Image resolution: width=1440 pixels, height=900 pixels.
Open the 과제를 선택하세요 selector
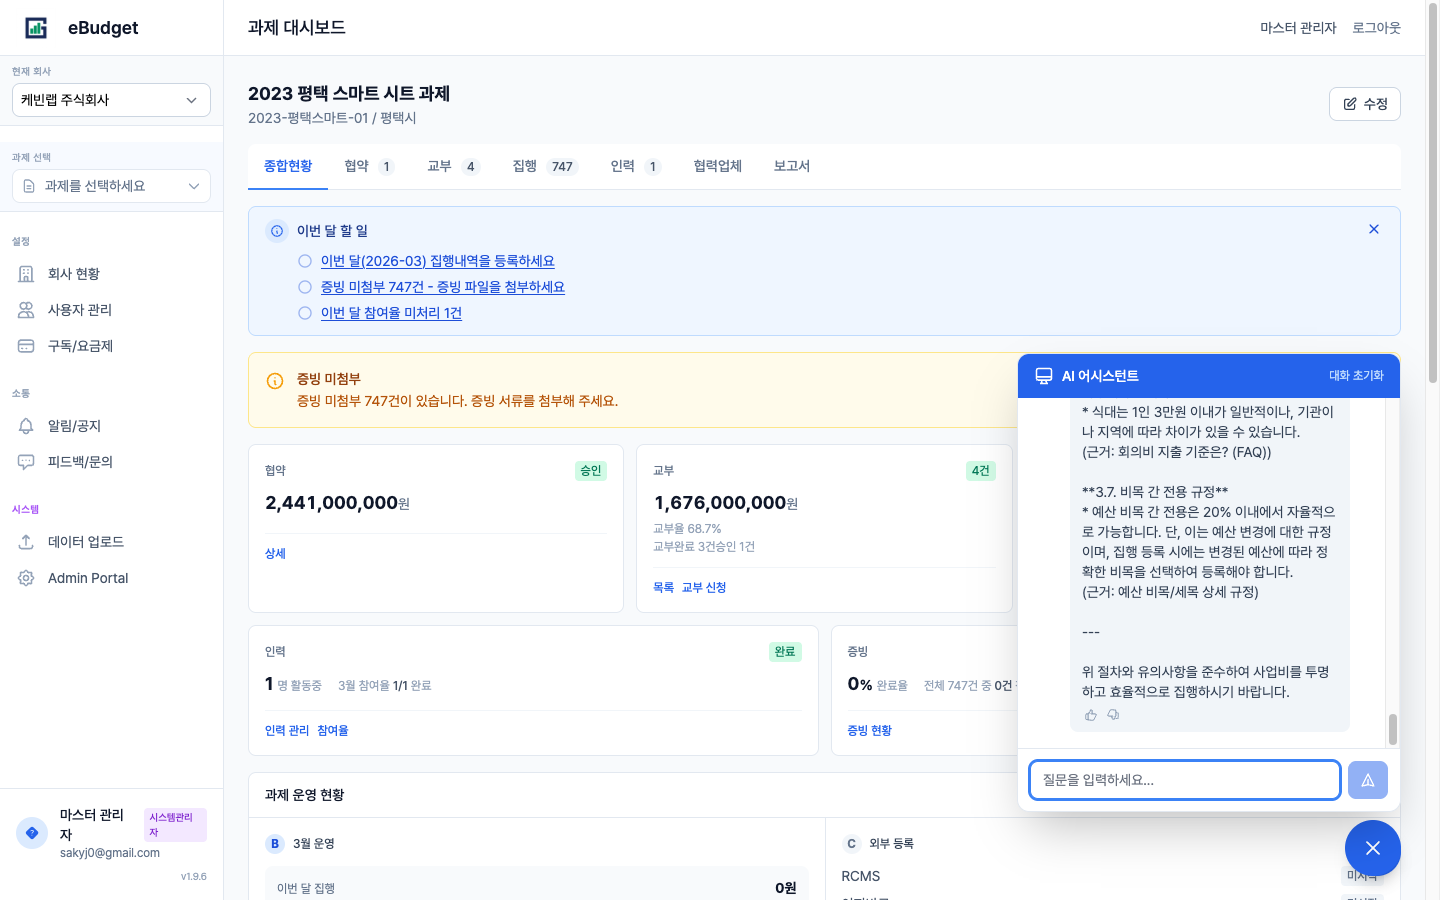[x=110, y=185]
